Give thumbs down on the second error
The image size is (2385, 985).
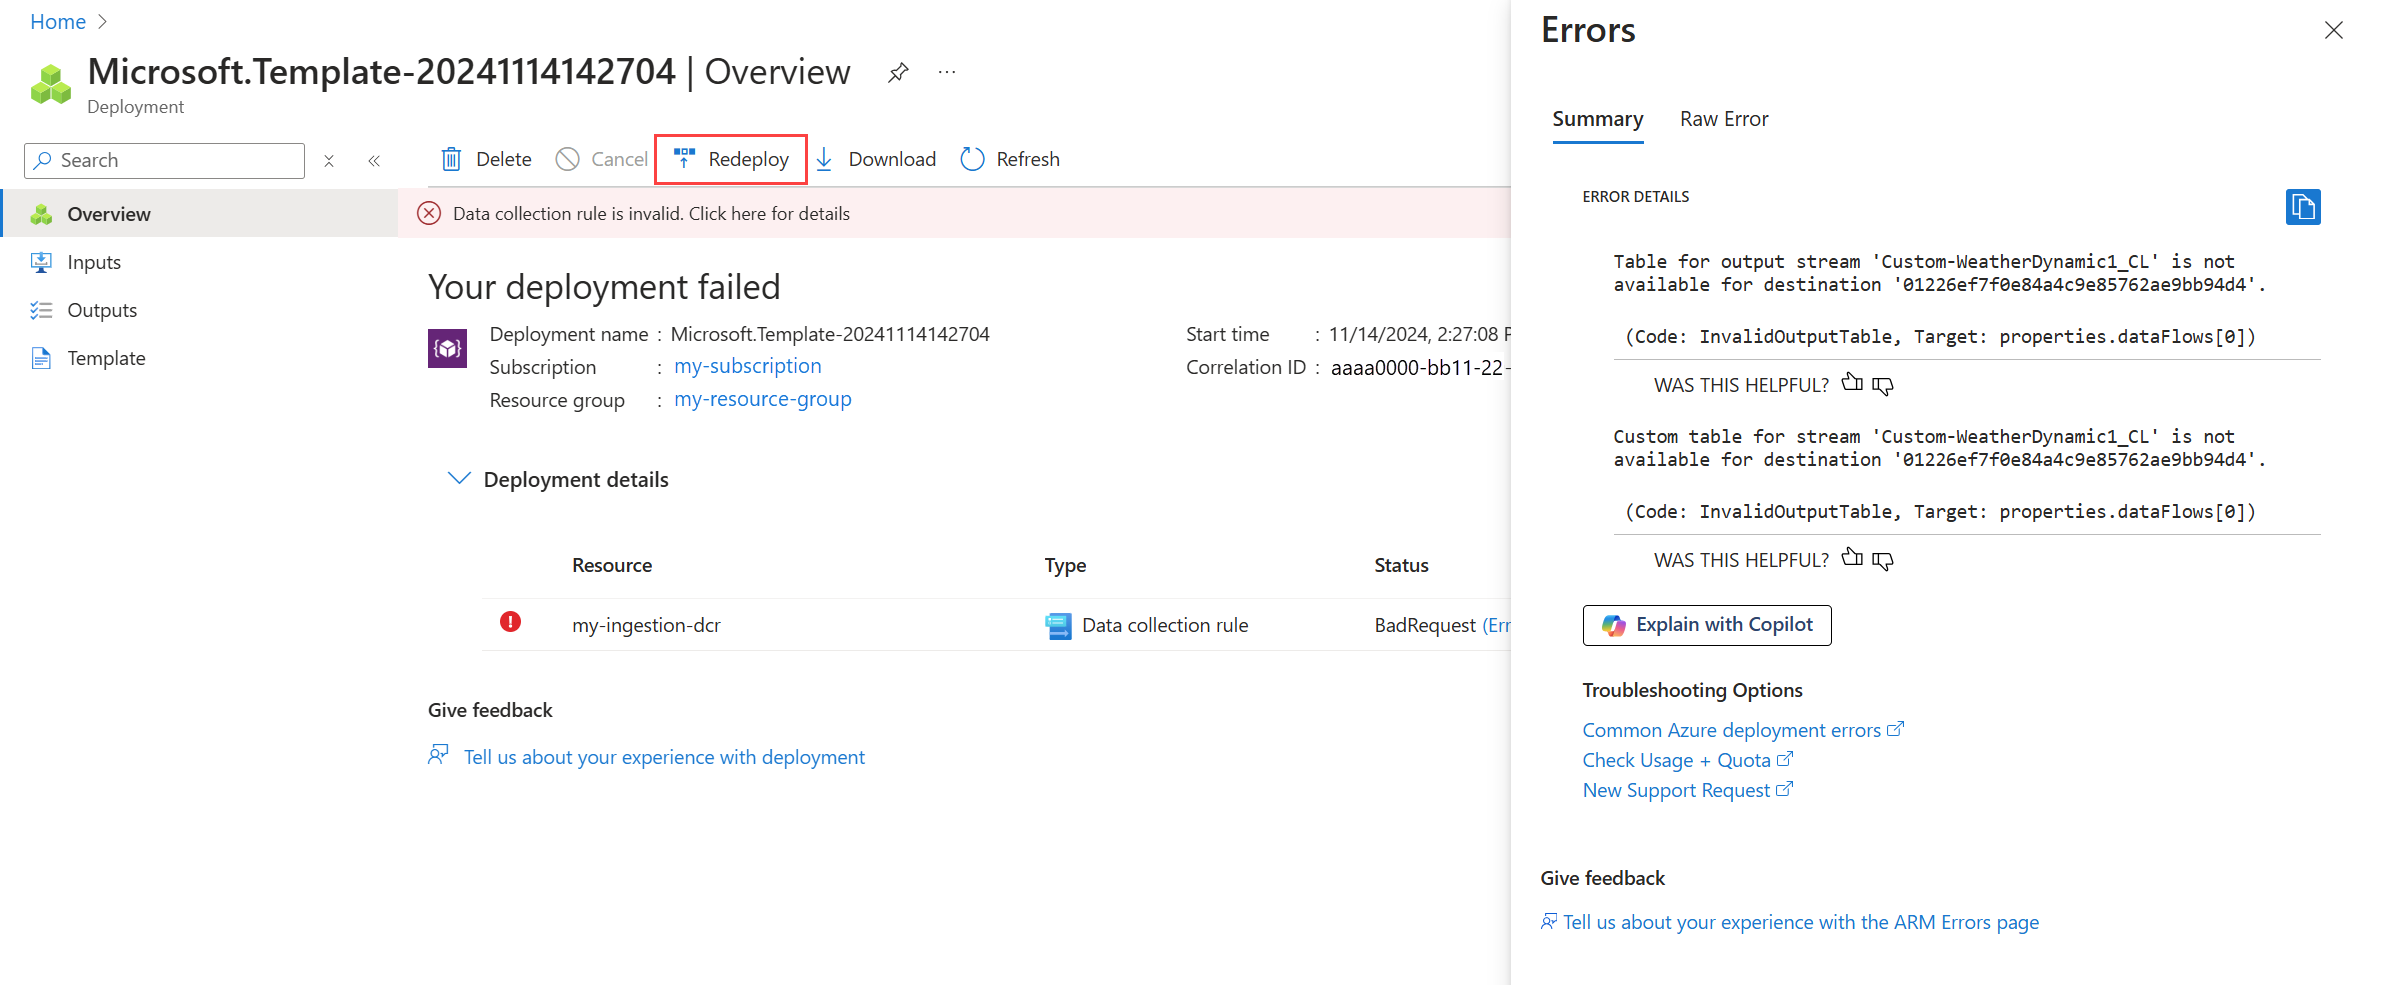(1883, 559)
